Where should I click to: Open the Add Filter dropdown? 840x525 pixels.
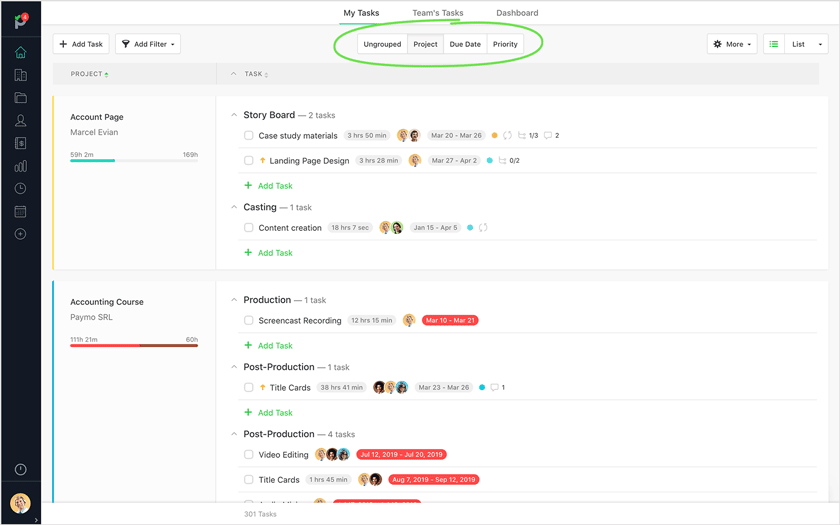pyautogui.click(x=148, y=44)
